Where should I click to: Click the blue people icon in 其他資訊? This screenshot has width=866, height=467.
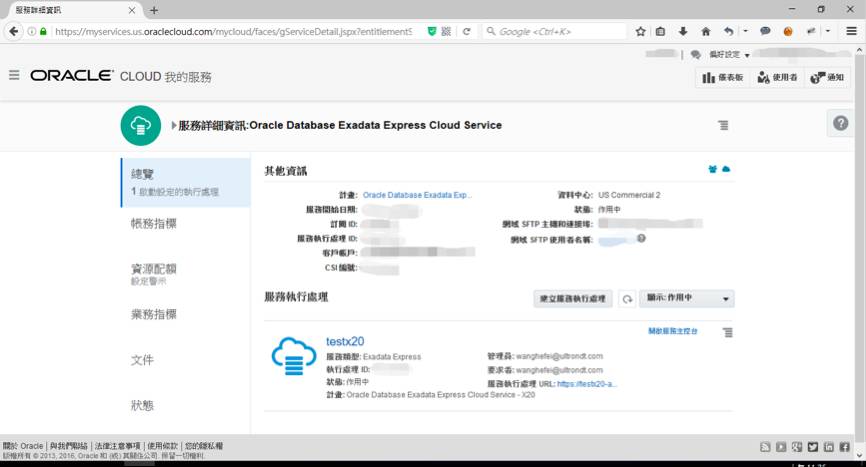click(712, 169)
